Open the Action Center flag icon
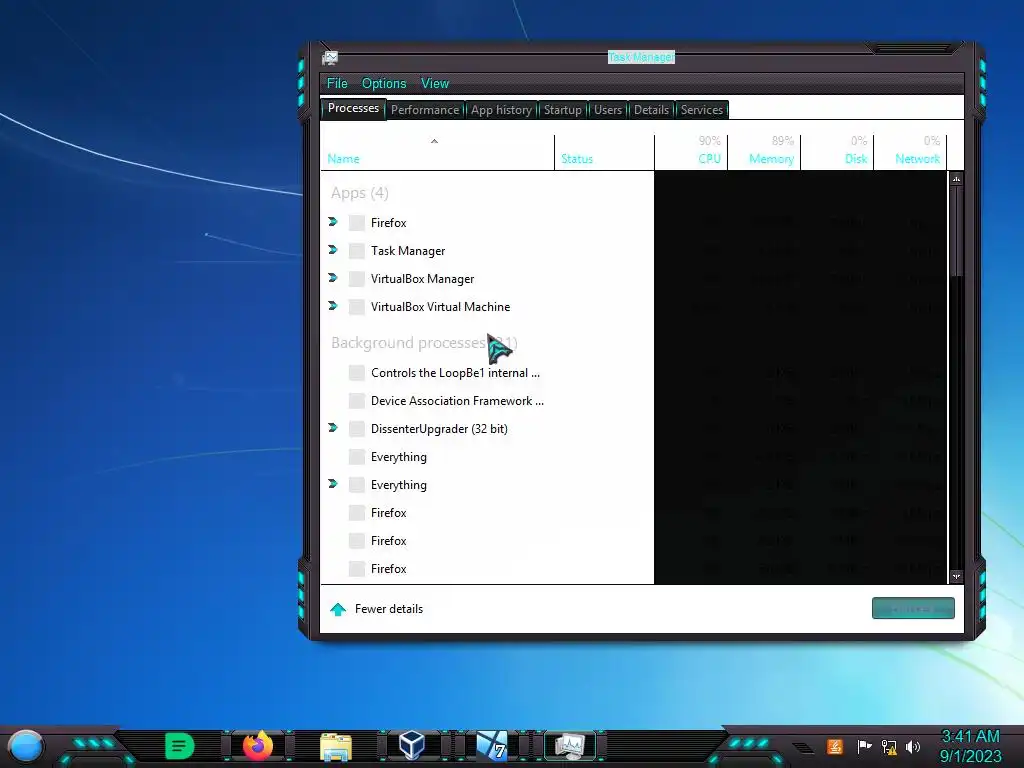This screenshot has height=768, width=1024. point(864,746)
